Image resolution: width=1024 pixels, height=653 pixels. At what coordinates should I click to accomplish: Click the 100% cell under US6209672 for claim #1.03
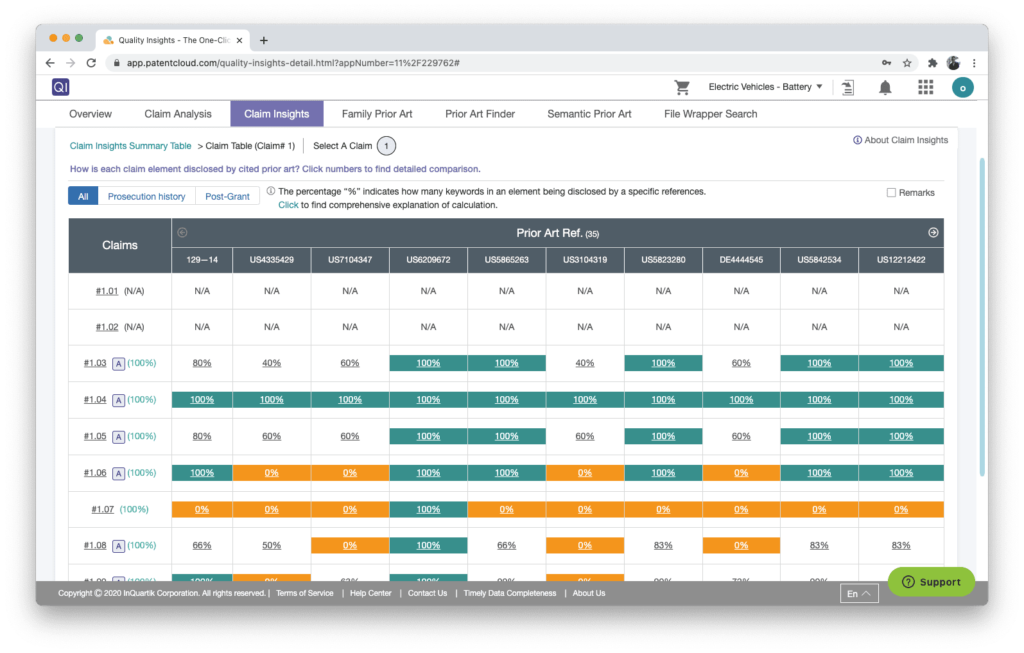(x=428, y=362)
